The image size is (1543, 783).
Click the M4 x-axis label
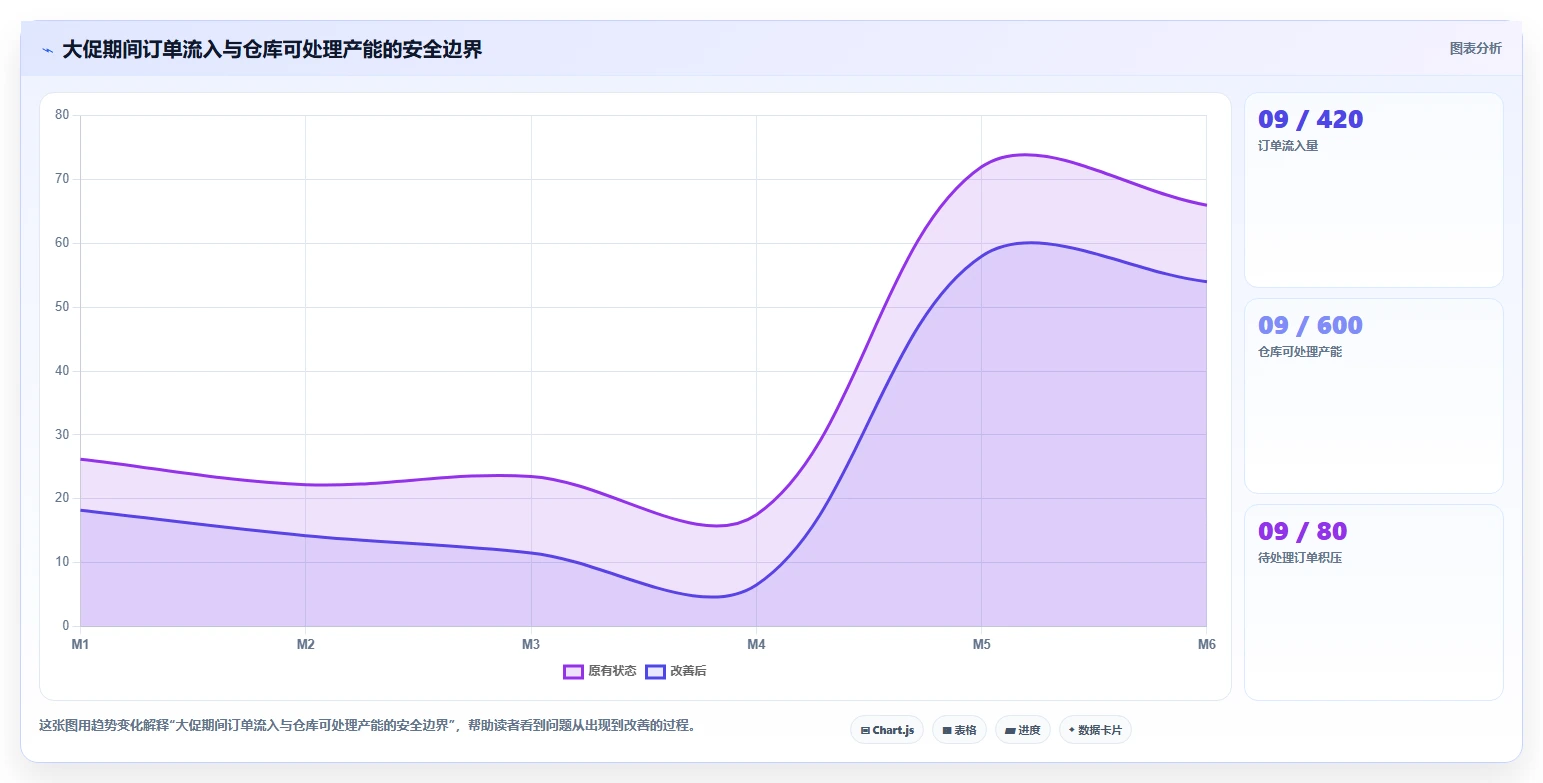[x=756, y=645]
